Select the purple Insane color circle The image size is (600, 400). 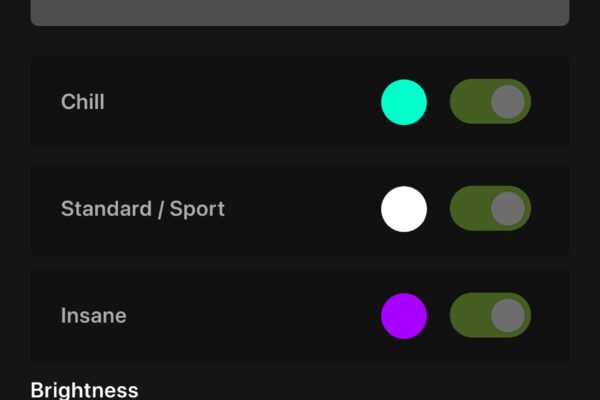click(x=404, y=316)
